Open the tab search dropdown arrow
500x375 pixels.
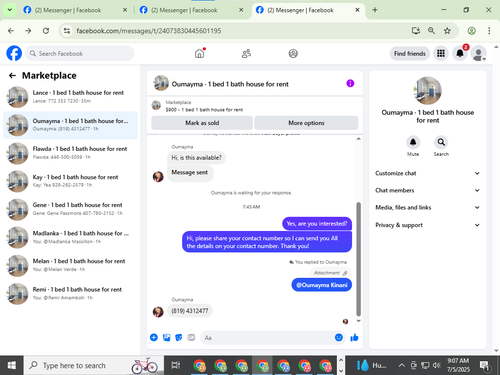coord(10,10)
